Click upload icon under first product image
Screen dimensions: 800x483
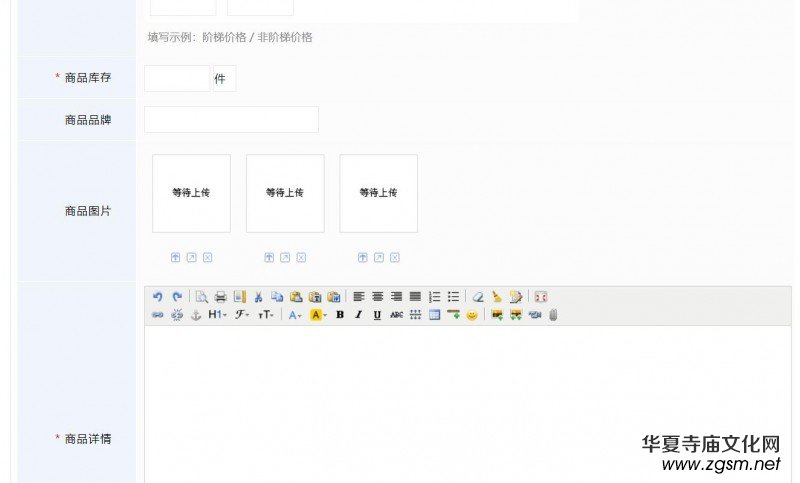[x=176, y=258]
